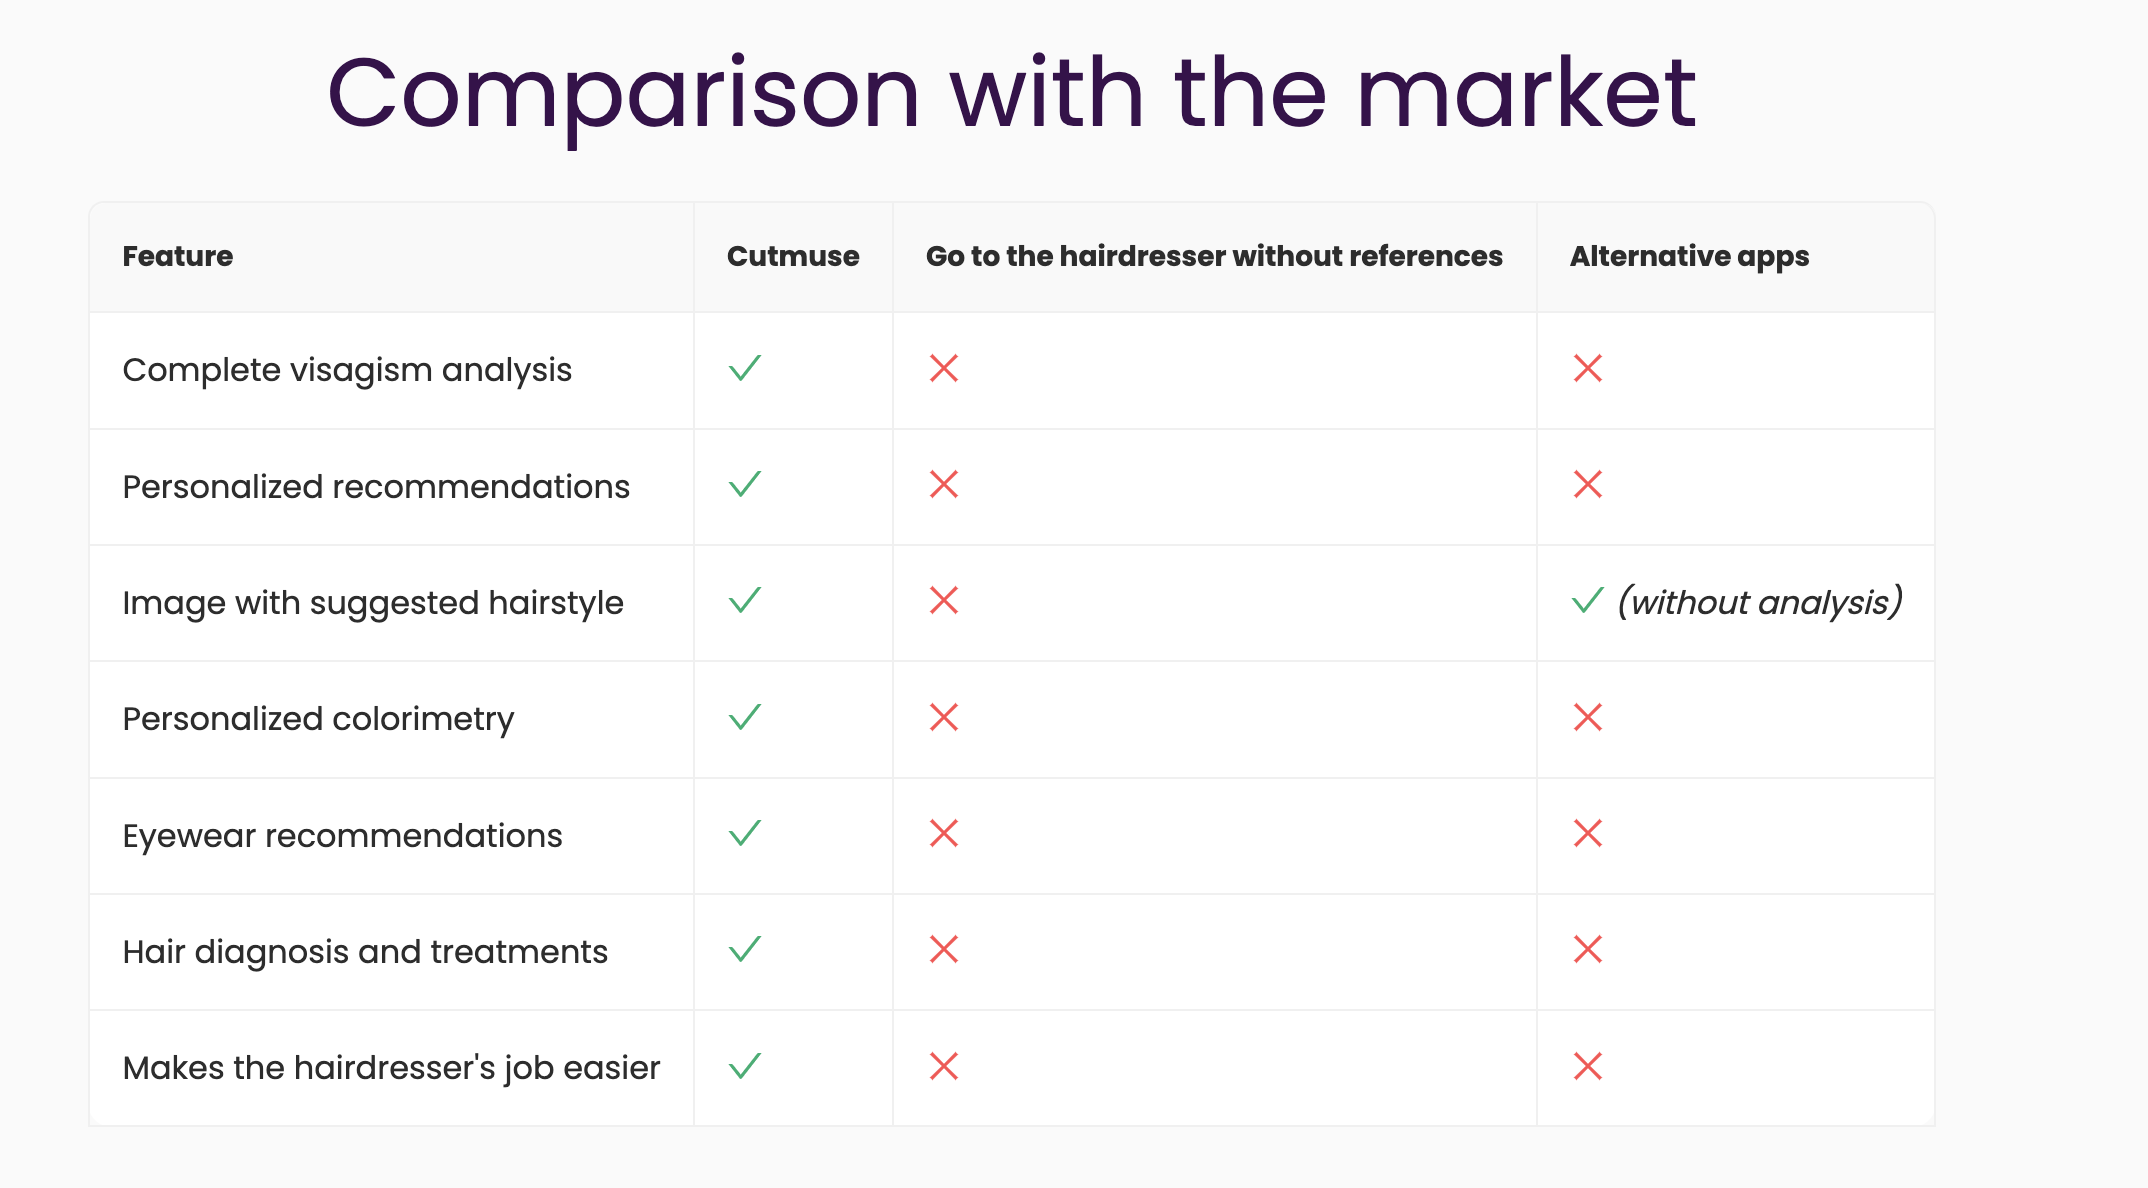Viewport: 2148px width, 1188px height.
Task: Click the green check beside '(without analysis)'
Action: 1588,600
